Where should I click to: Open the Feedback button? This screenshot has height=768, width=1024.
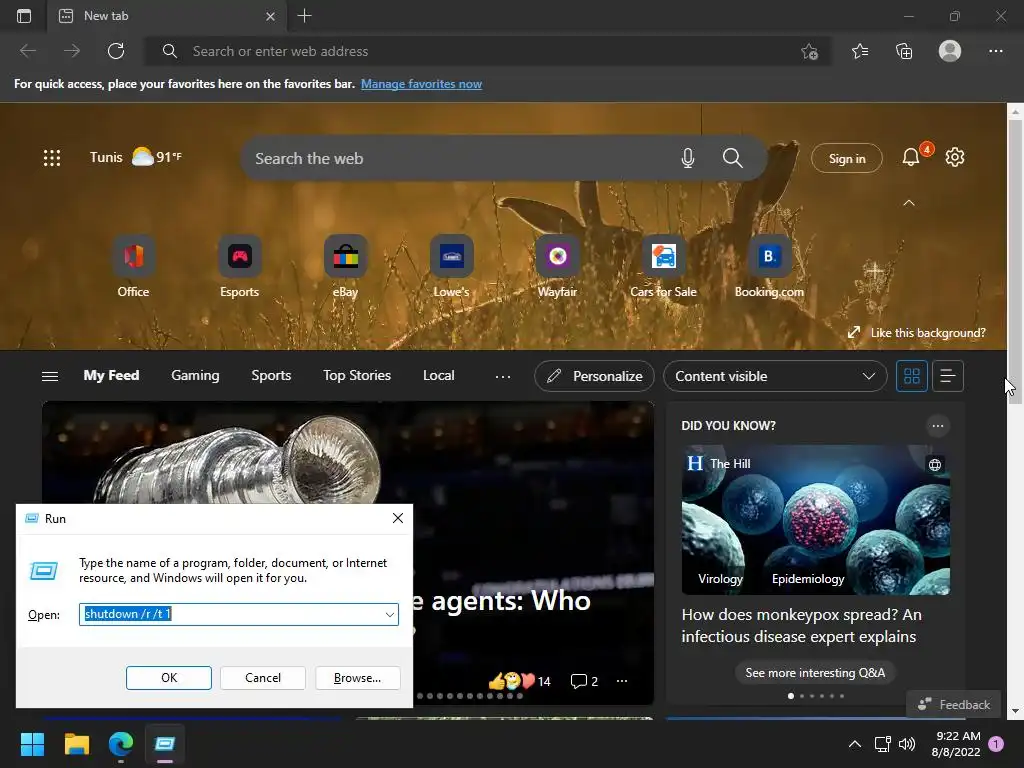[x=953, y=705]
